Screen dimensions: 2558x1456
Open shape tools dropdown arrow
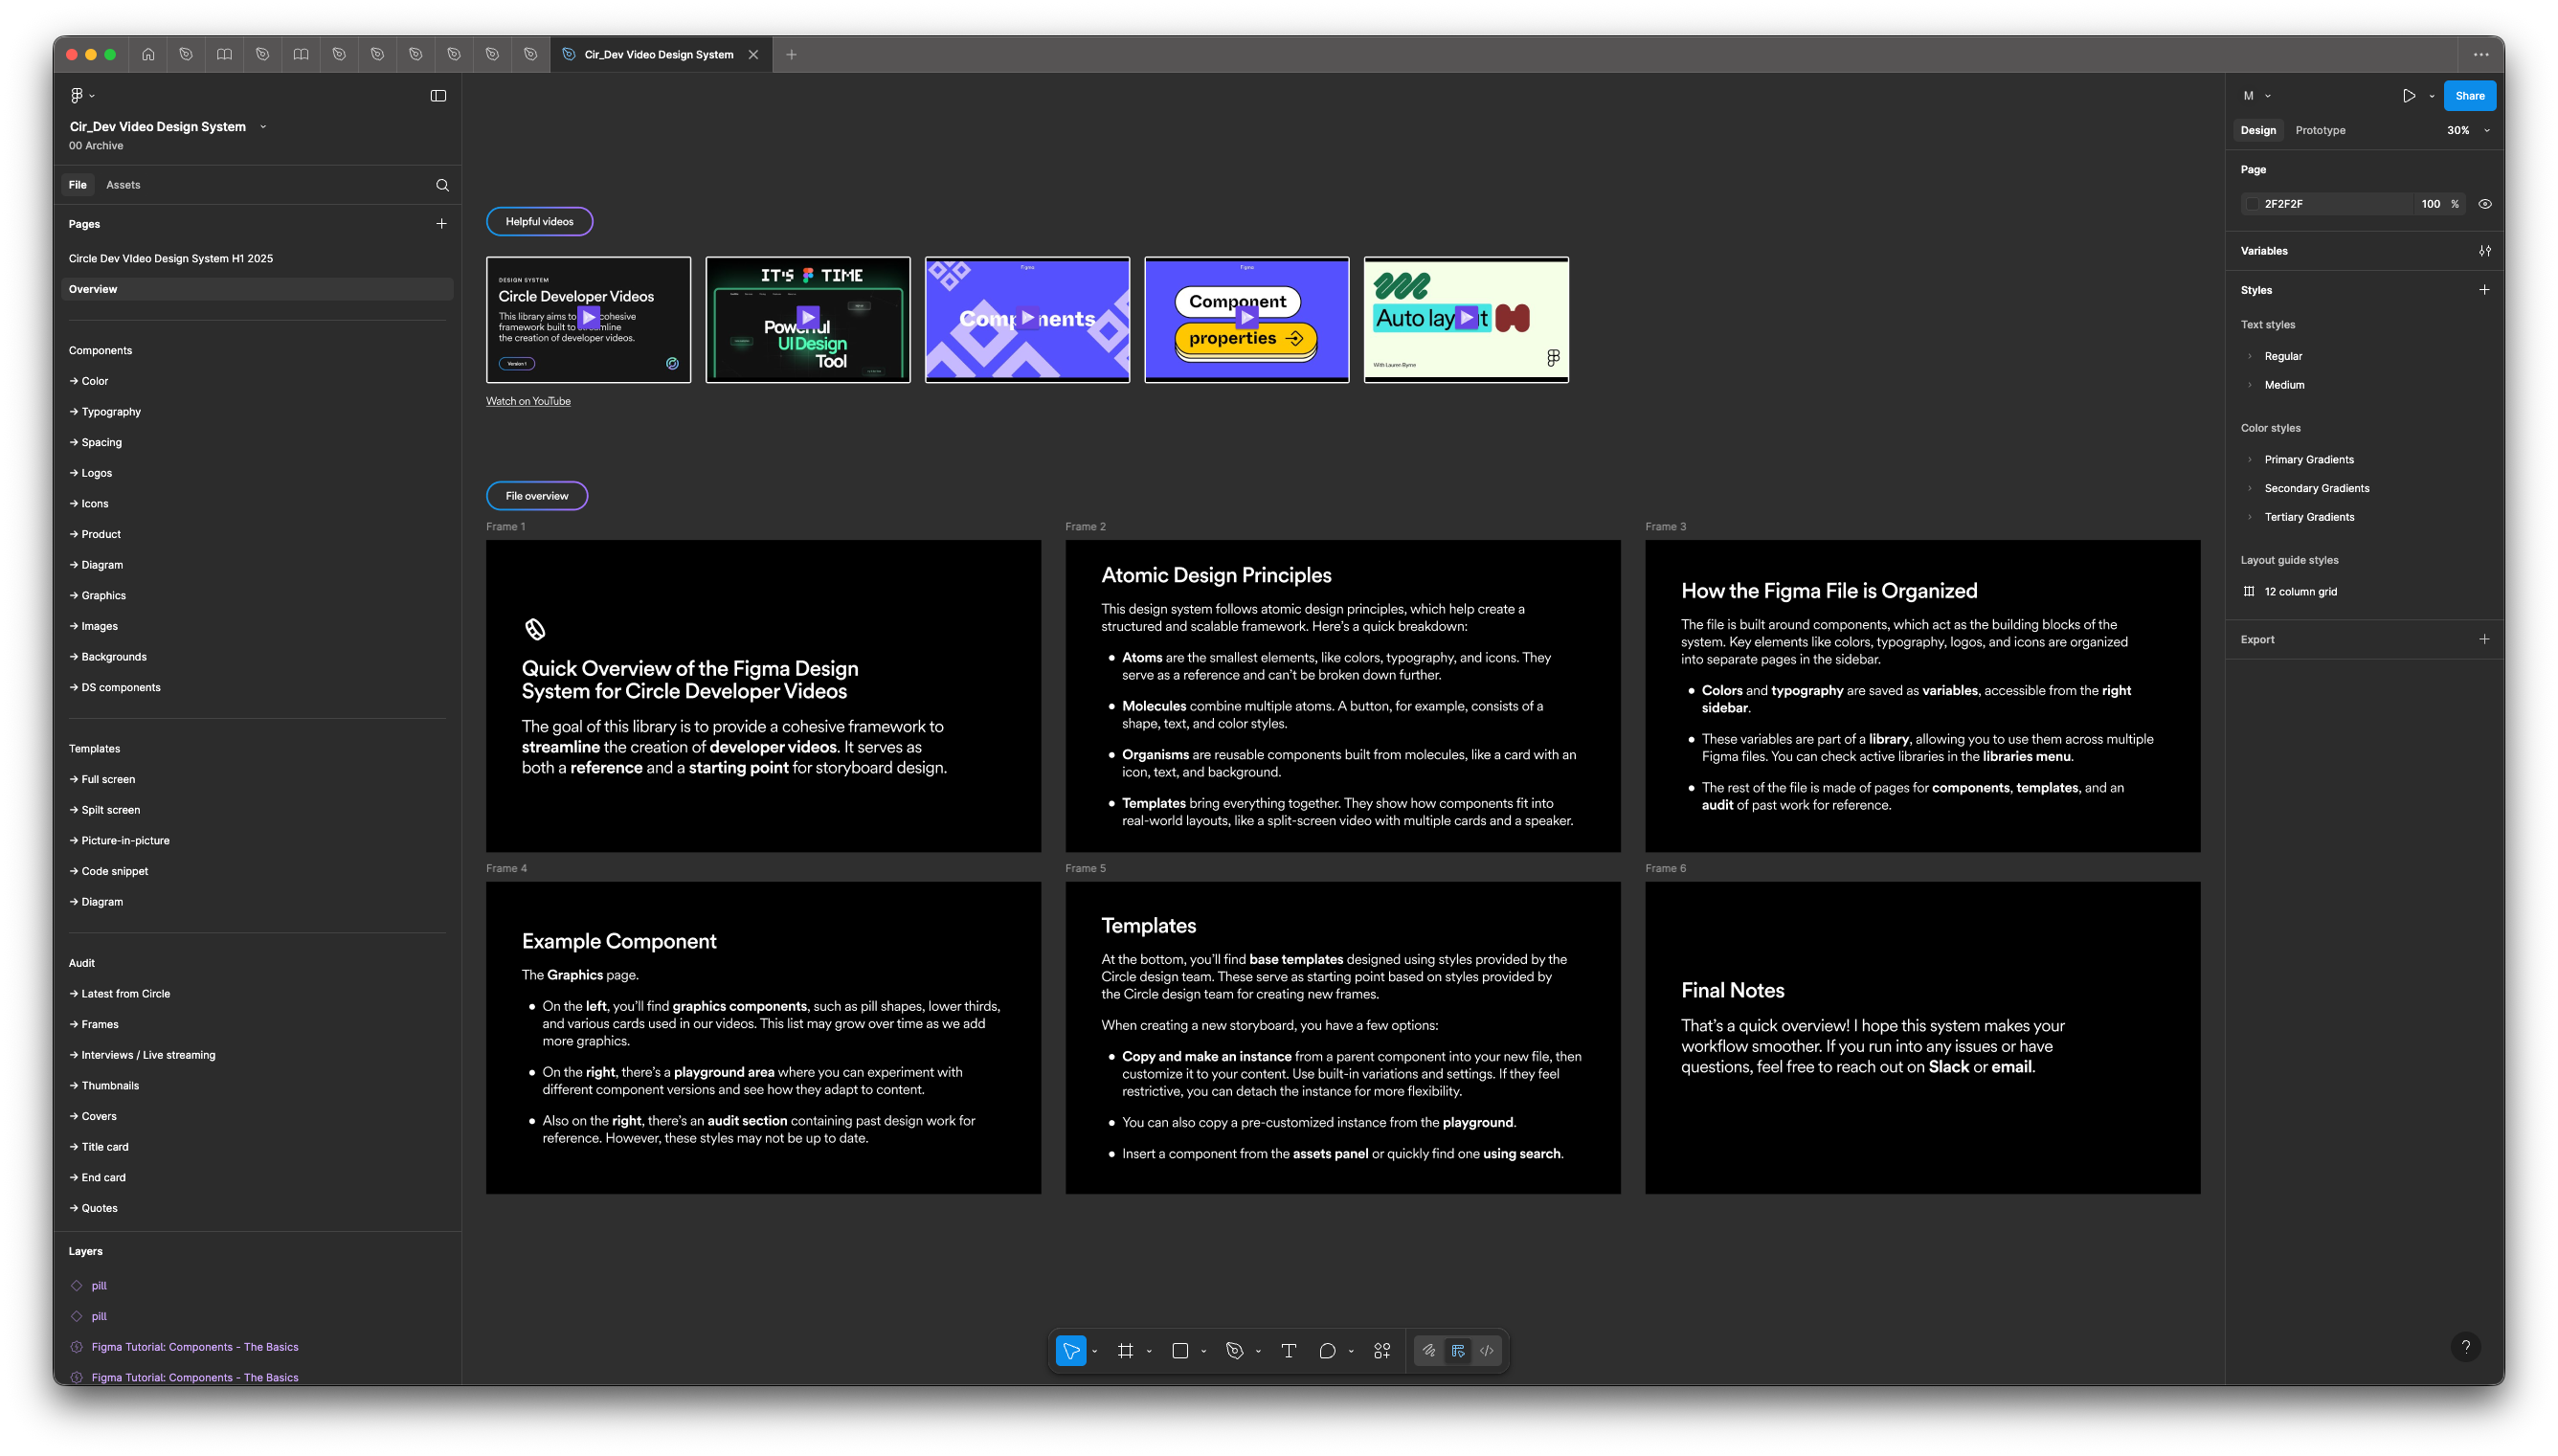click(x=1203, y=1352)
